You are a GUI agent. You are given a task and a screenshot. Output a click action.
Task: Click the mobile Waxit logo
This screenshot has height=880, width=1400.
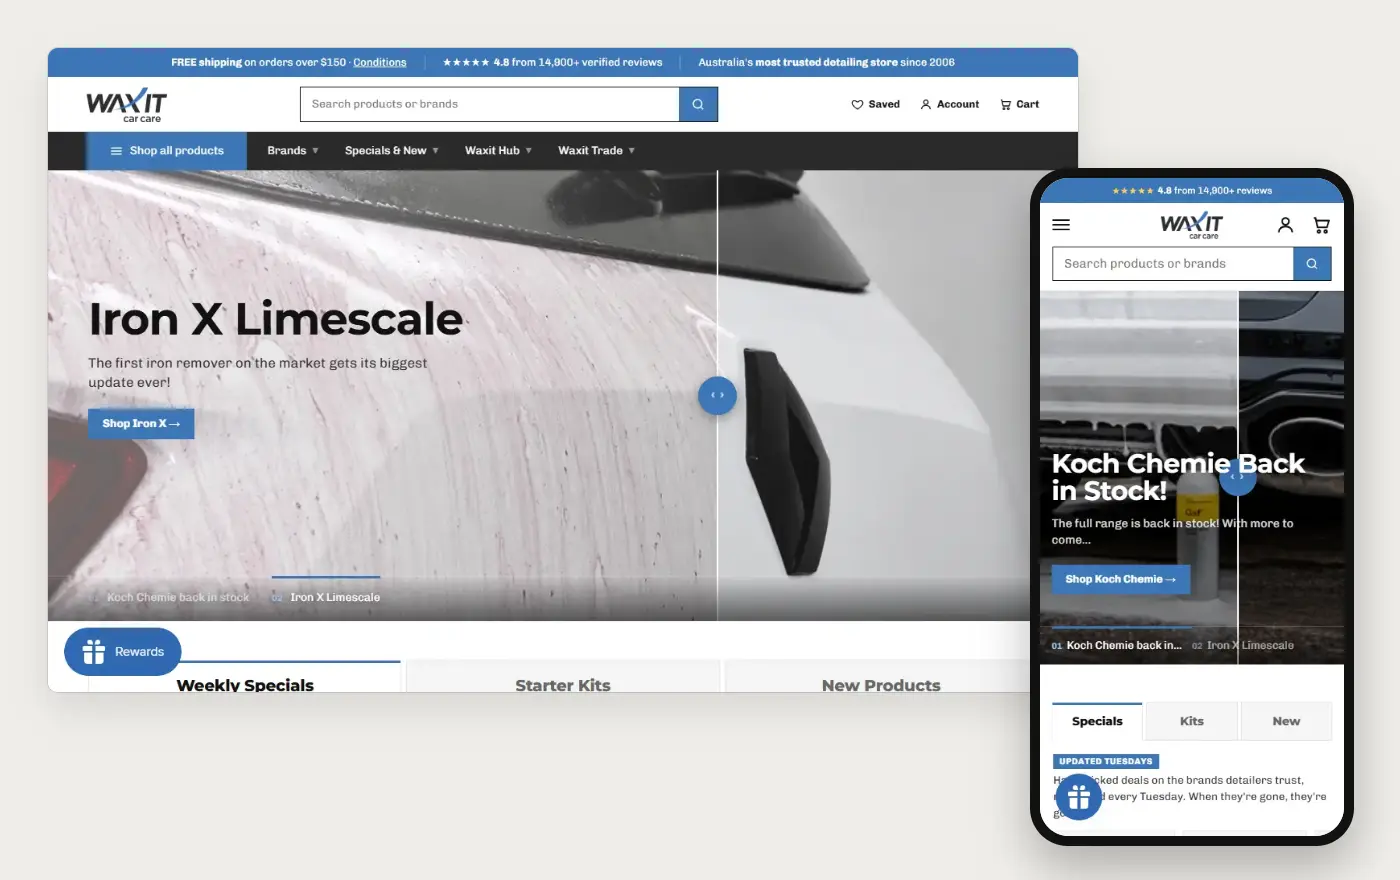click(1191, 225)
